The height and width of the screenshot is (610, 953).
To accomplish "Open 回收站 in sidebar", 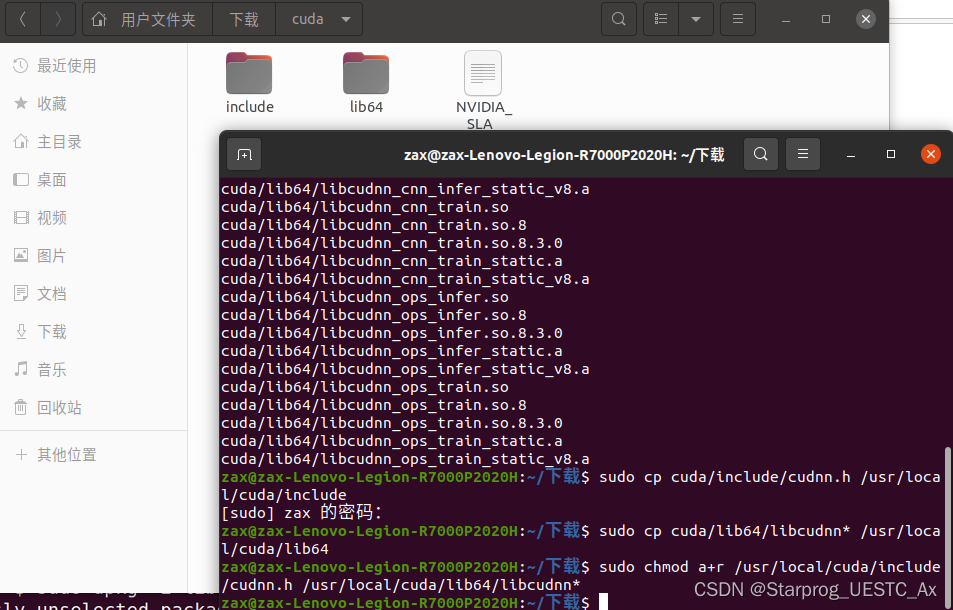I will (x=94, y=408).
